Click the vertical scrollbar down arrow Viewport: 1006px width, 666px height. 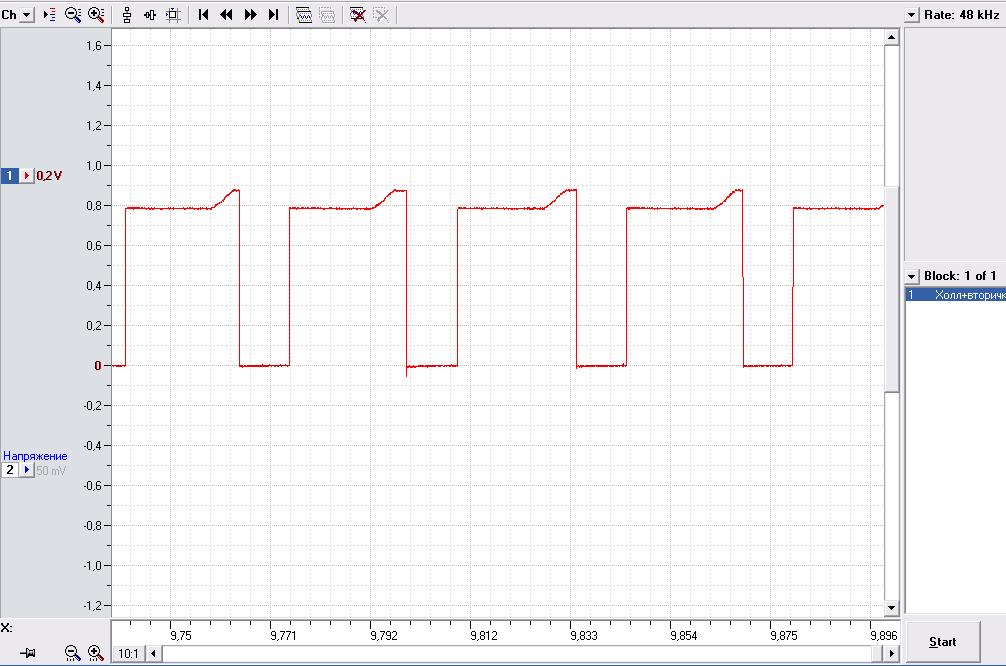click(x=891, y=607)
